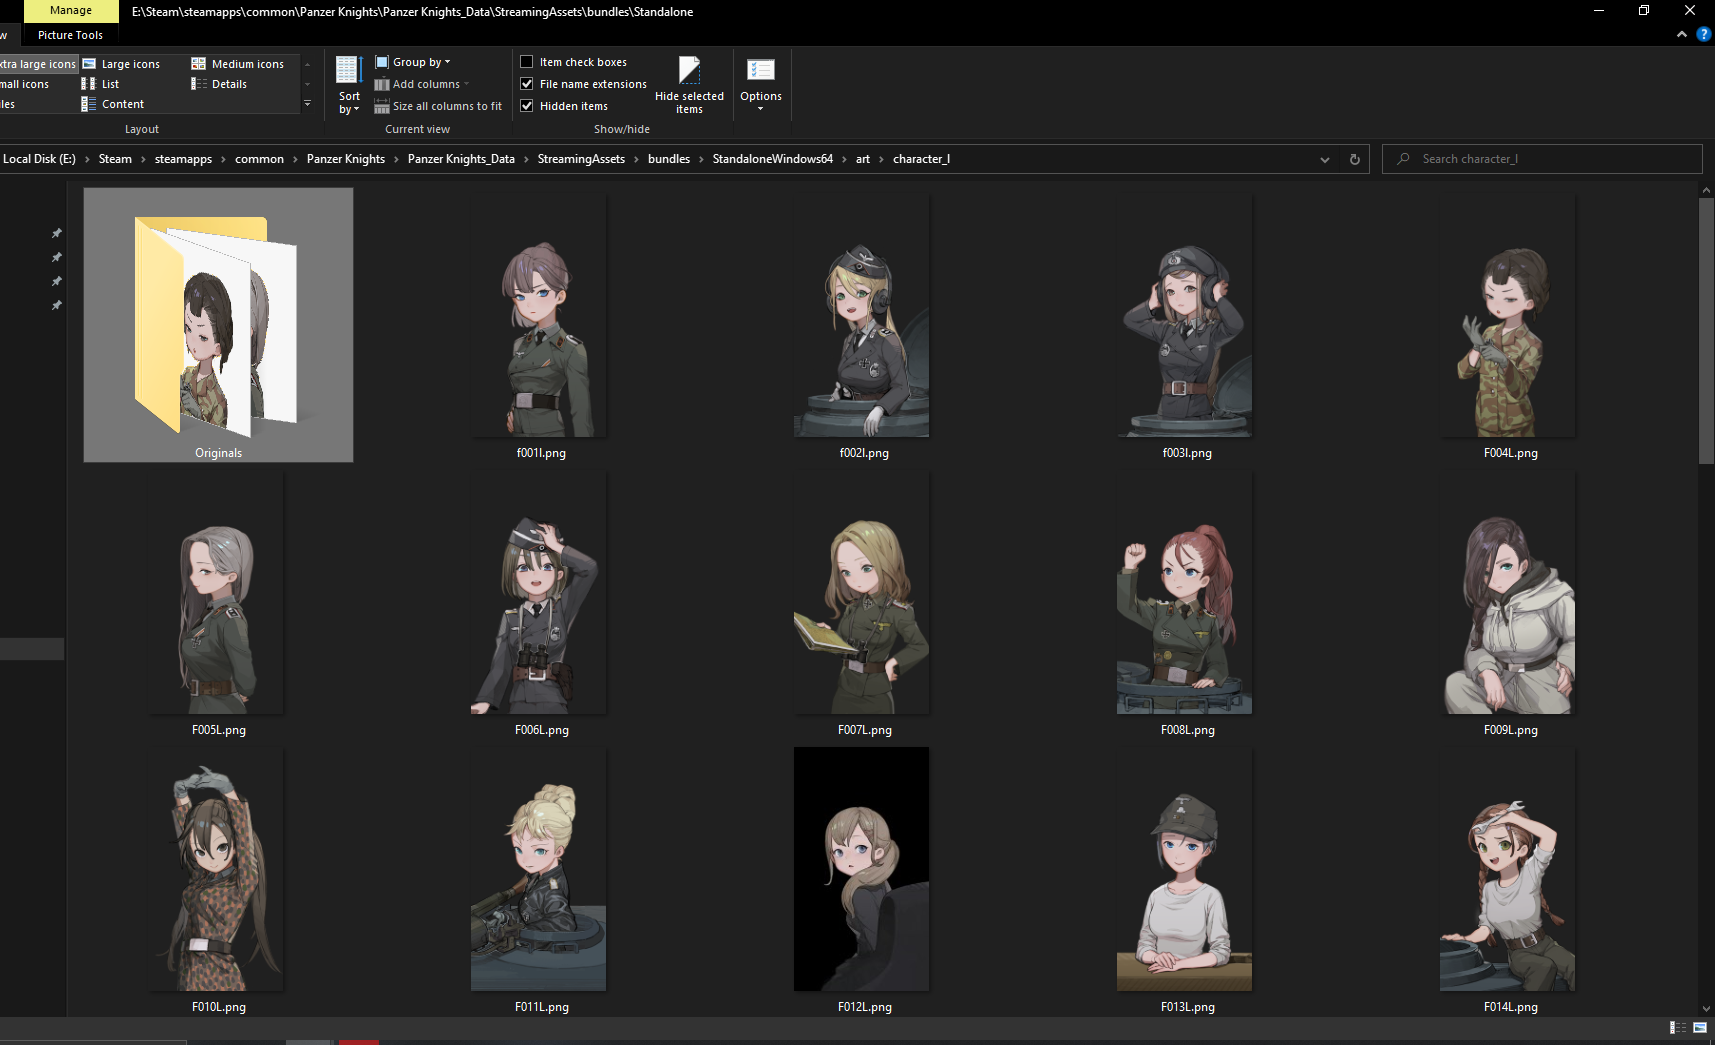
Task: Navigate to the Panzer Knights_Data breadcrumb
Action: [461, 159]
